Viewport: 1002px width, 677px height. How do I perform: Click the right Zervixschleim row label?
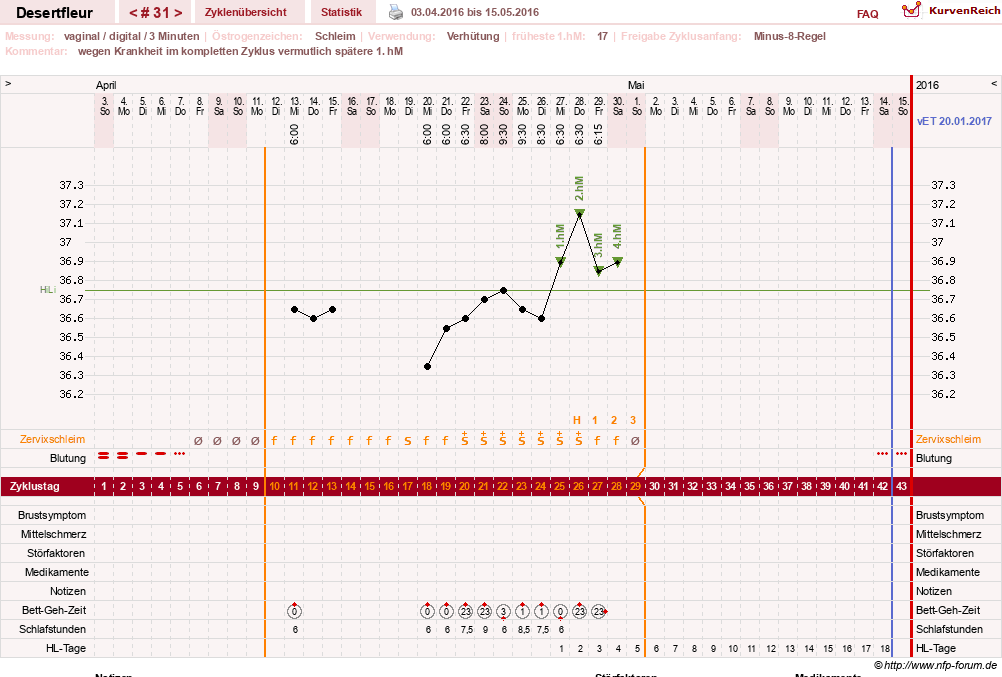(948, 439)
